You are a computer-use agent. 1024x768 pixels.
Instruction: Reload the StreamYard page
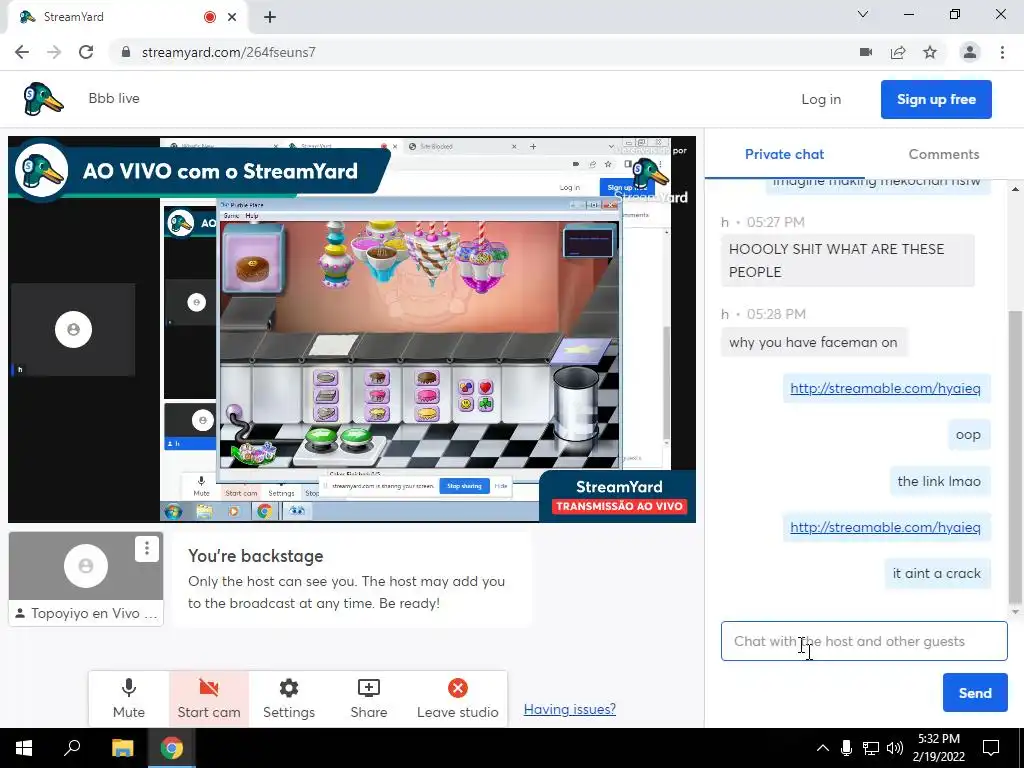tap(86, 52)
